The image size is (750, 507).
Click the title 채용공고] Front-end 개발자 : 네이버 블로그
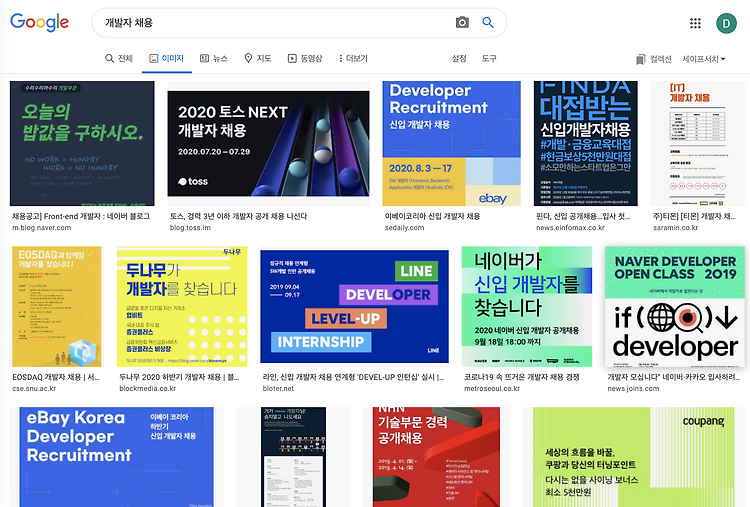(81, 216)
